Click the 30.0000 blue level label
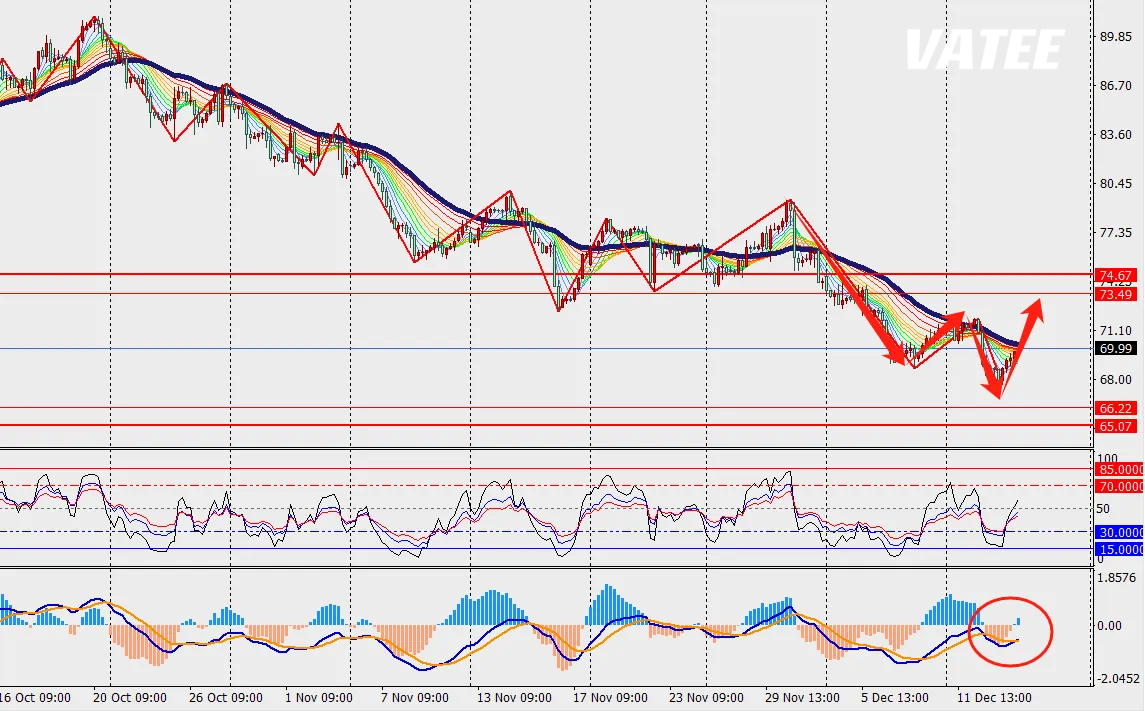 point(1120,532)
